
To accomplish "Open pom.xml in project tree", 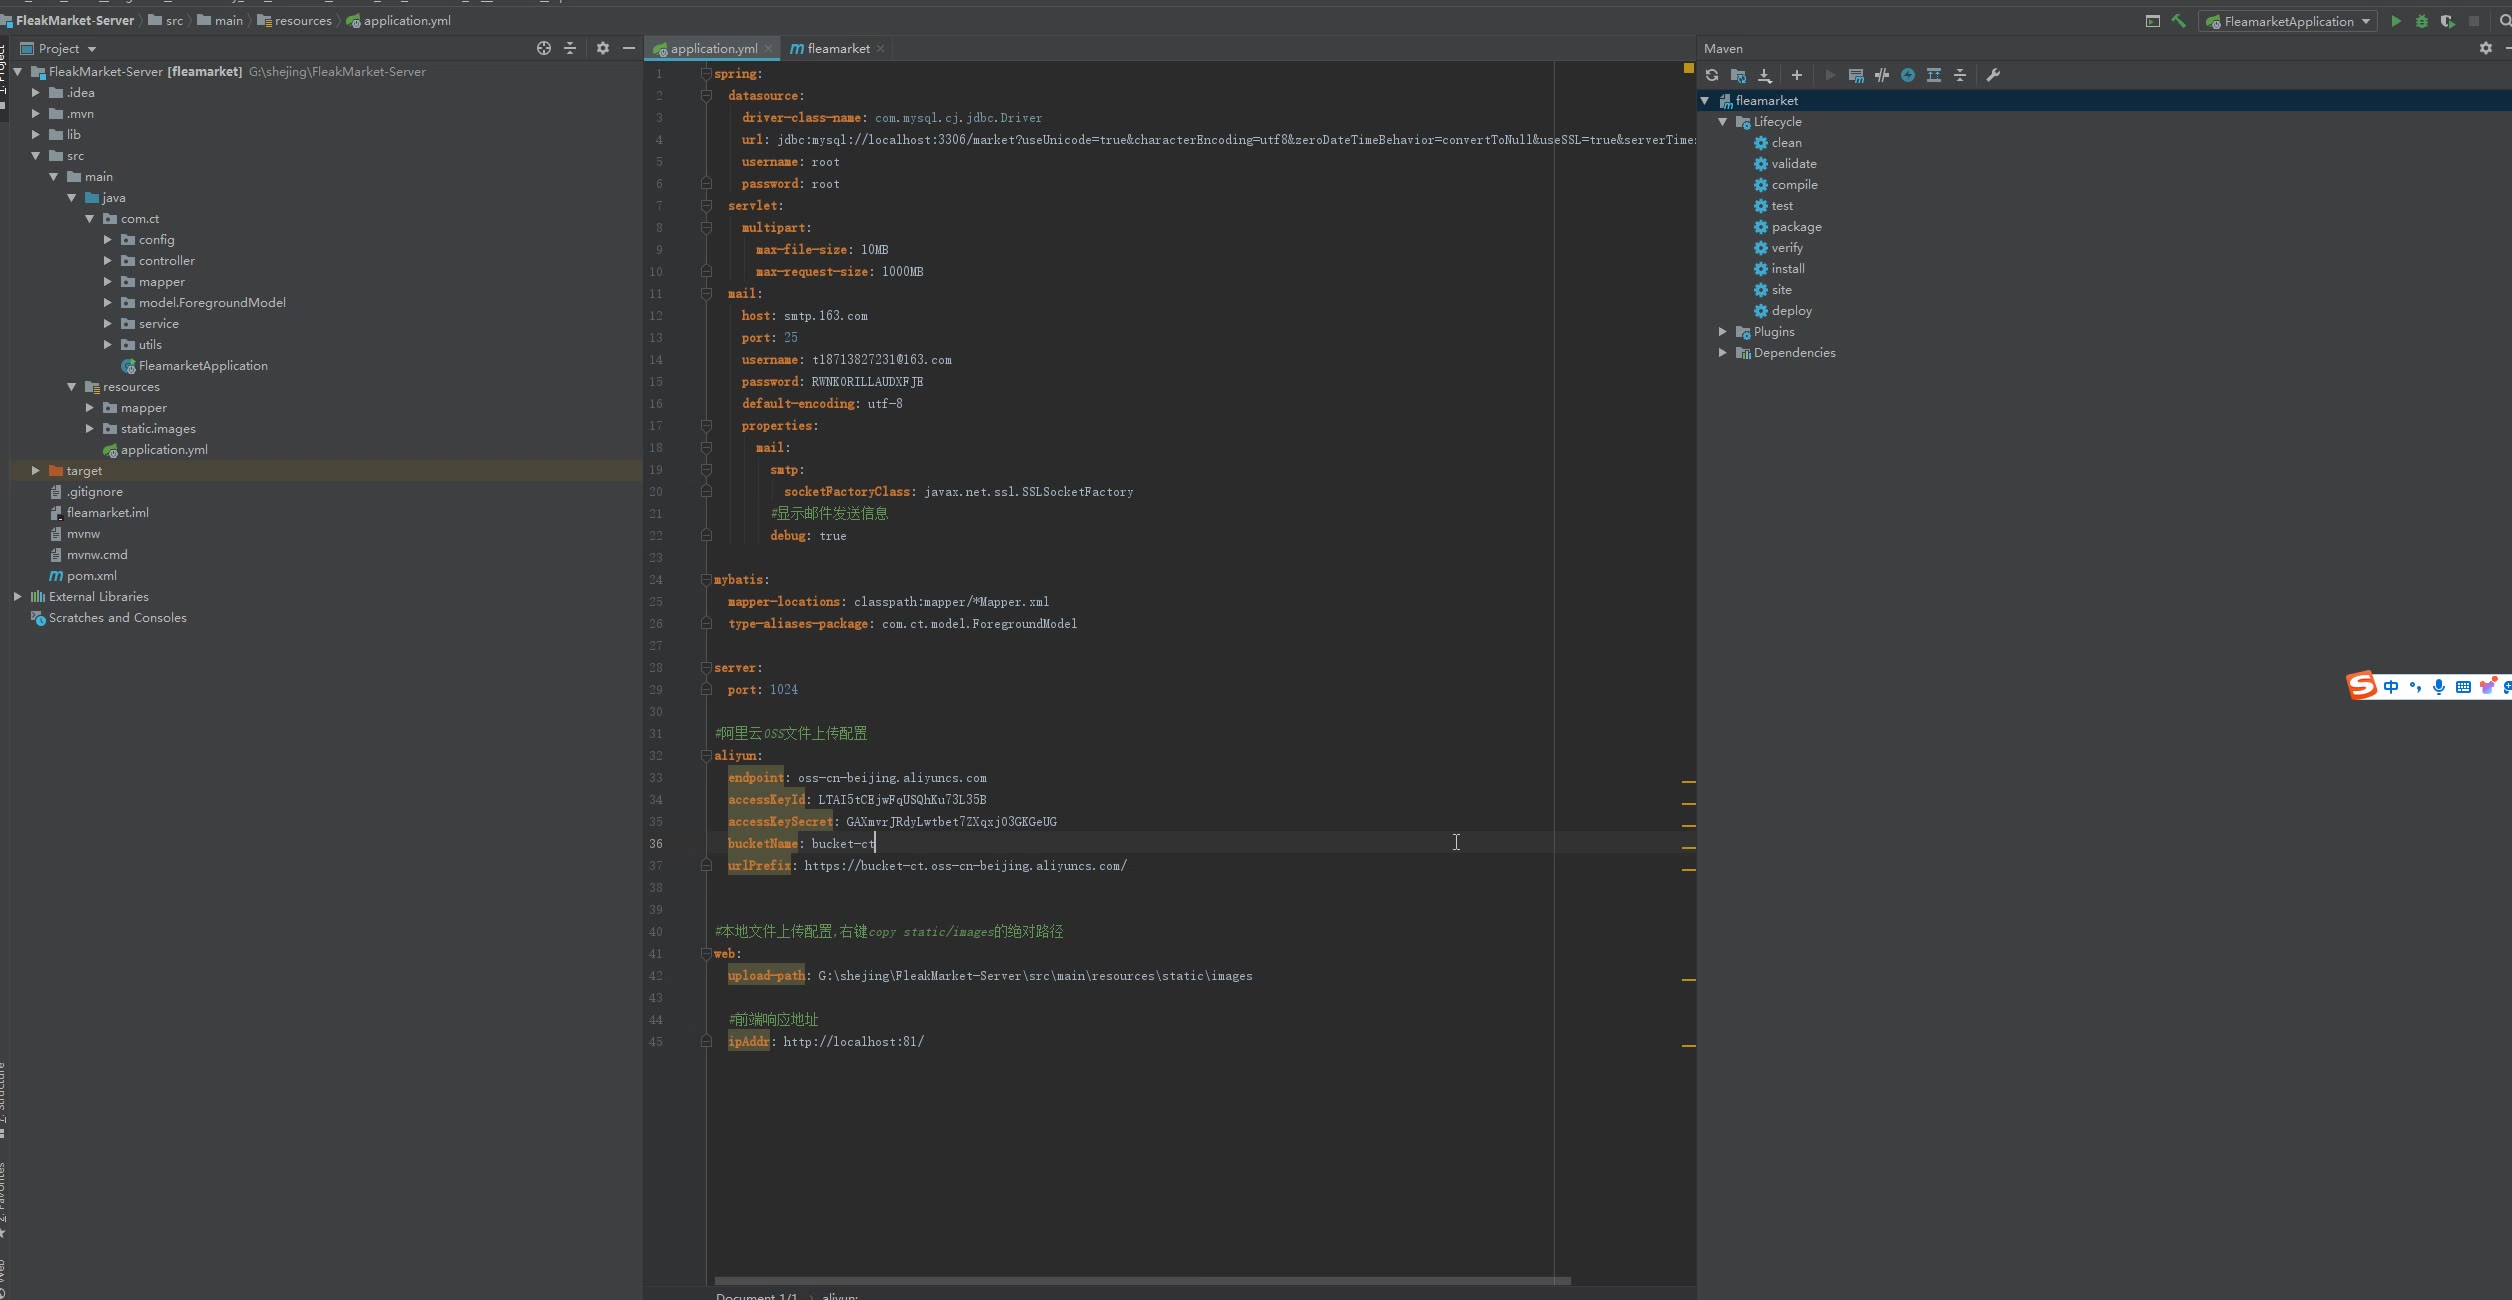I will [91, 575].
